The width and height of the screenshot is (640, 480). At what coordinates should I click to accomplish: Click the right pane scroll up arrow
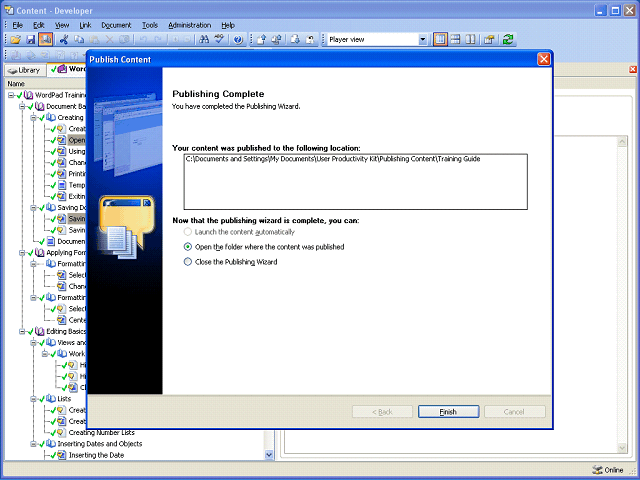pos(622,142)
